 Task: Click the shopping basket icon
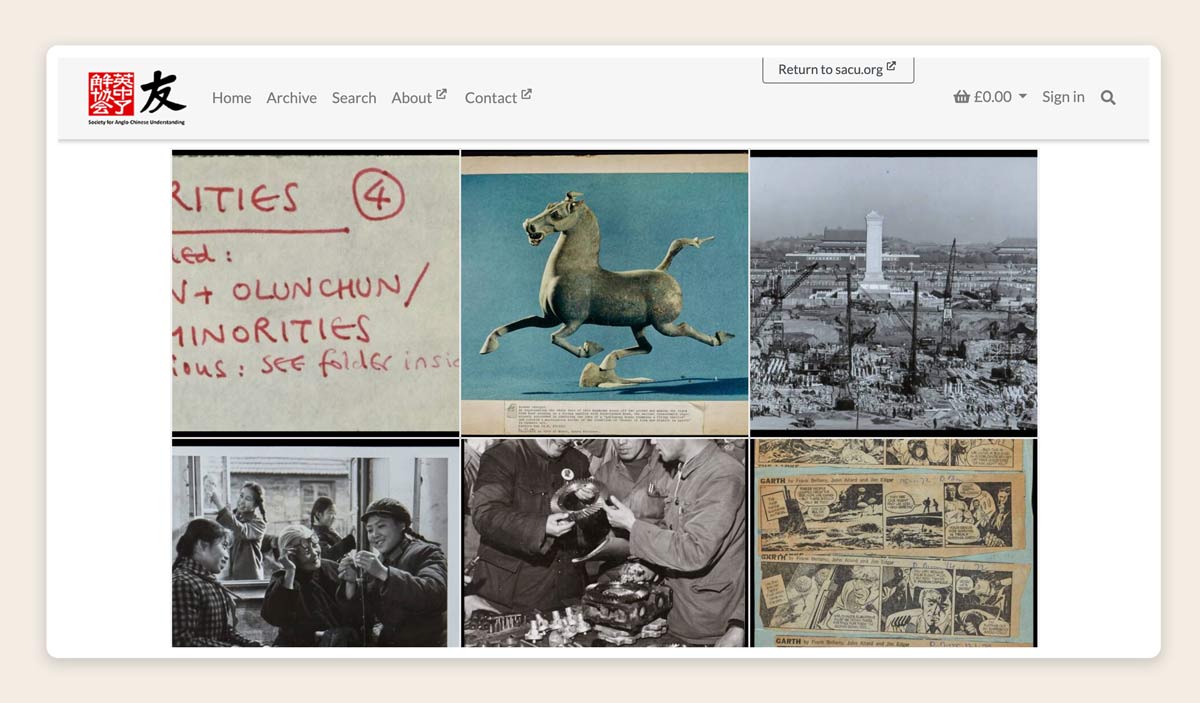(962, 97)
